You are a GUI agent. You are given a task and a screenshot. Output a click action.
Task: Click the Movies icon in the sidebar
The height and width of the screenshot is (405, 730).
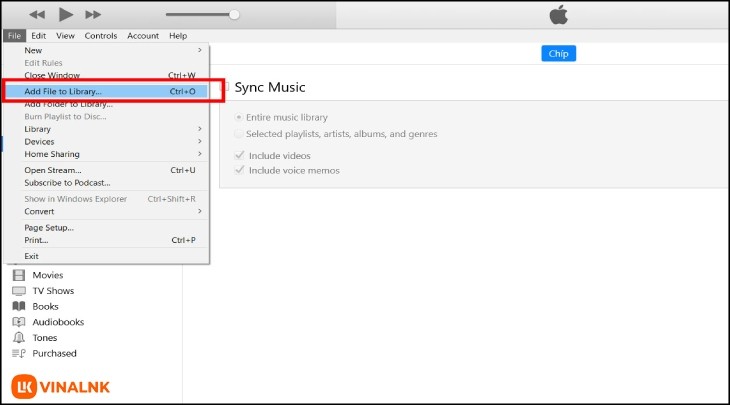(x=18, y=275)
